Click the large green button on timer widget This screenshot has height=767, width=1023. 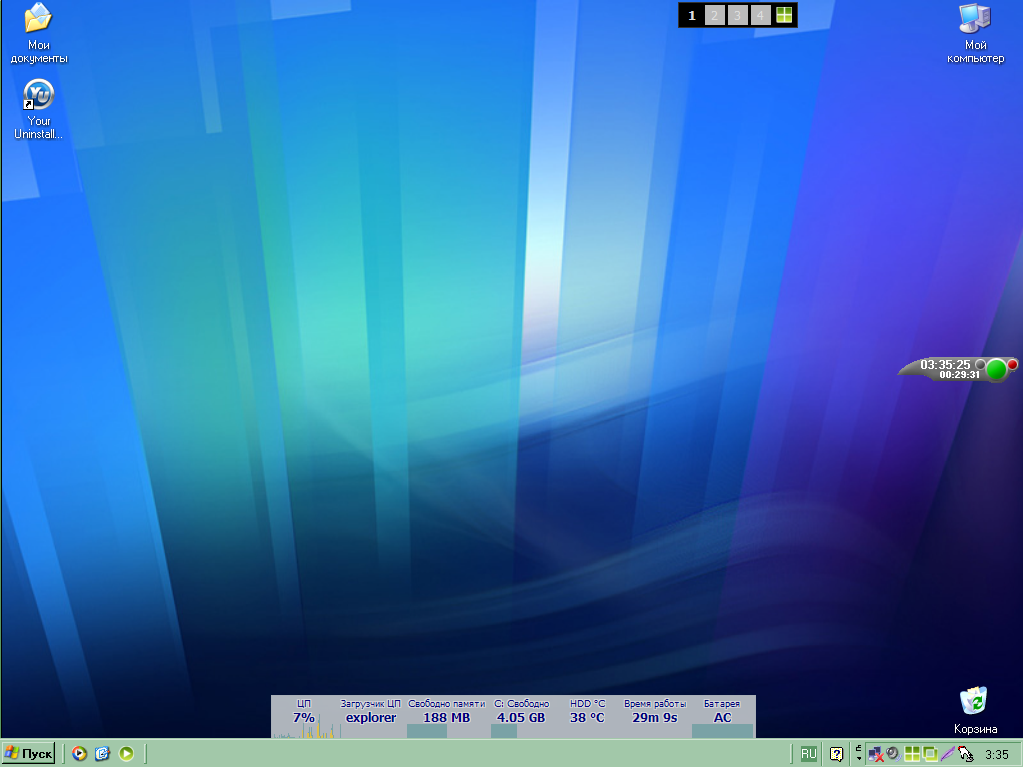(996, 369)
